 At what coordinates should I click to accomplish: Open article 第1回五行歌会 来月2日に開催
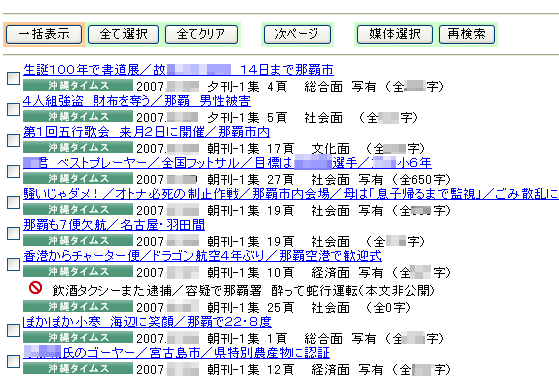click(x=146, y=132)
